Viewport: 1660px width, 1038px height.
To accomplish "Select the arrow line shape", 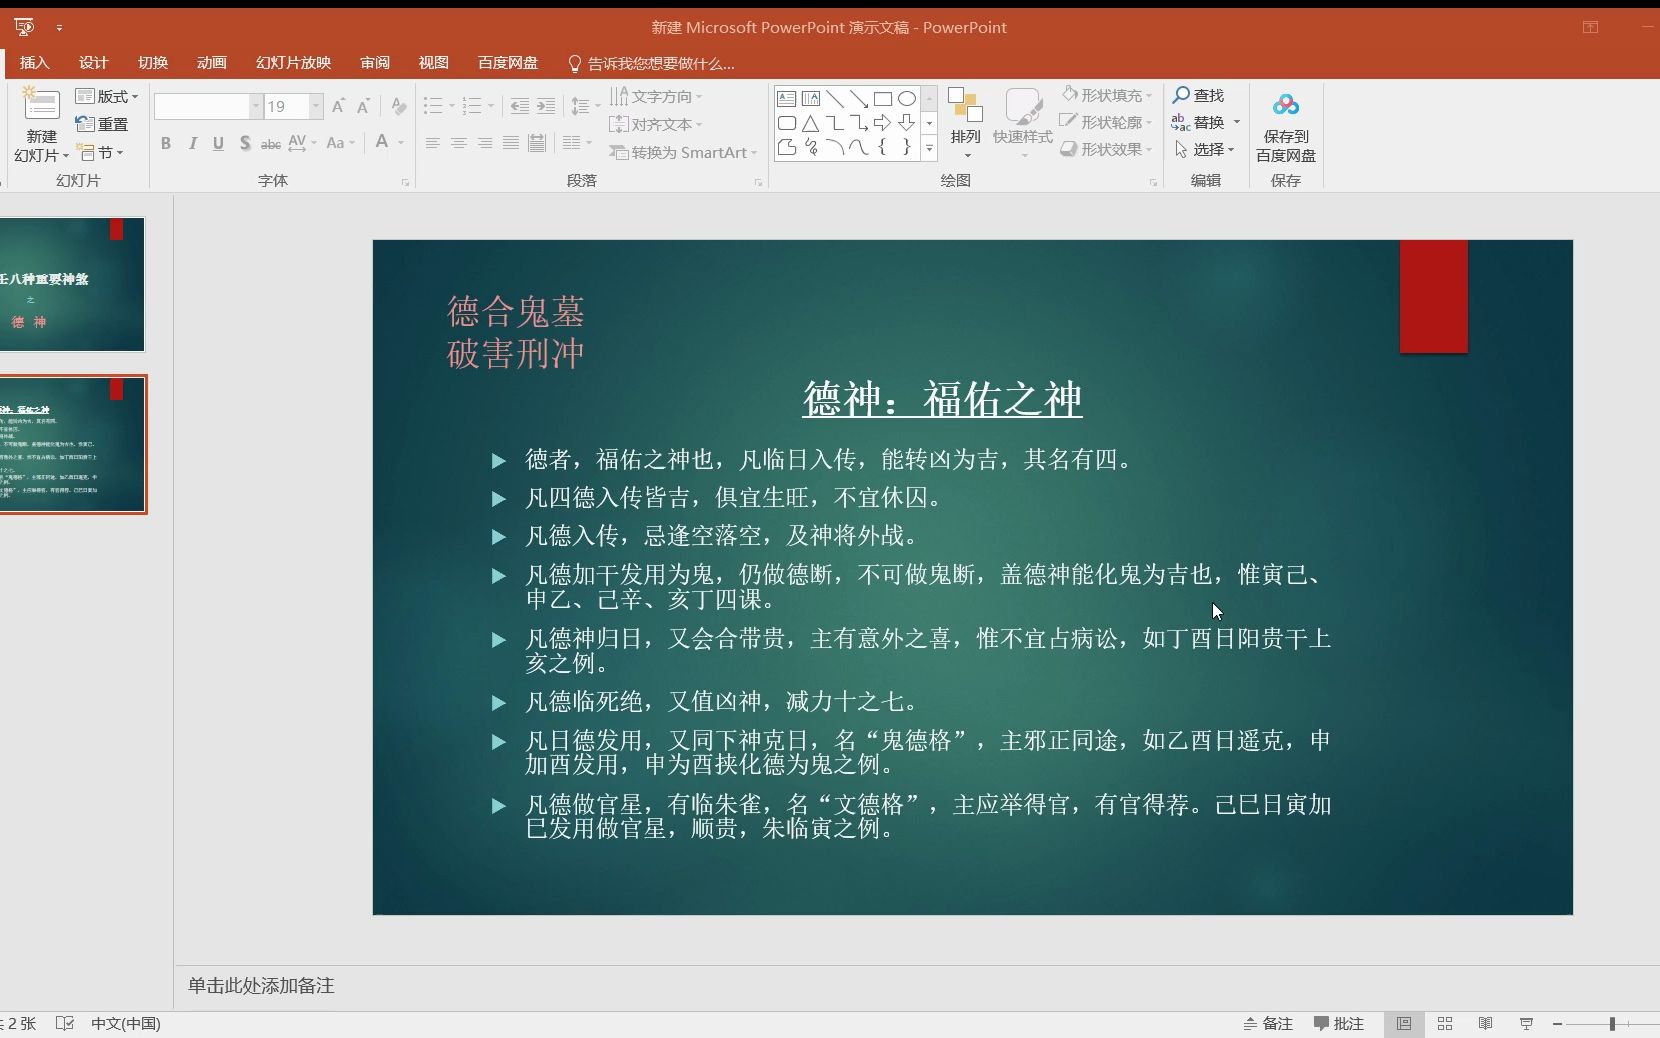I will pos(859,98).
